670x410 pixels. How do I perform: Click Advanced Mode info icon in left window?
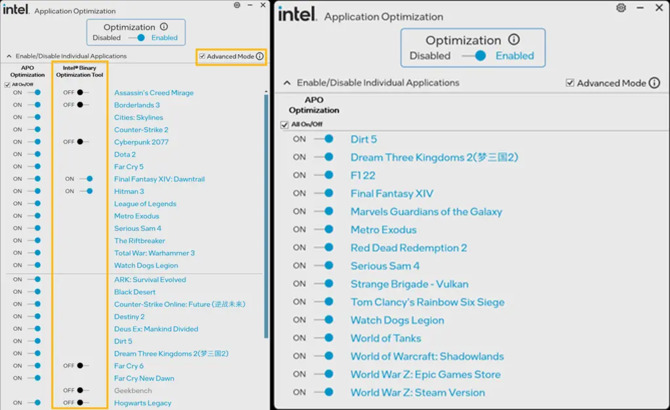click(260, 56)
